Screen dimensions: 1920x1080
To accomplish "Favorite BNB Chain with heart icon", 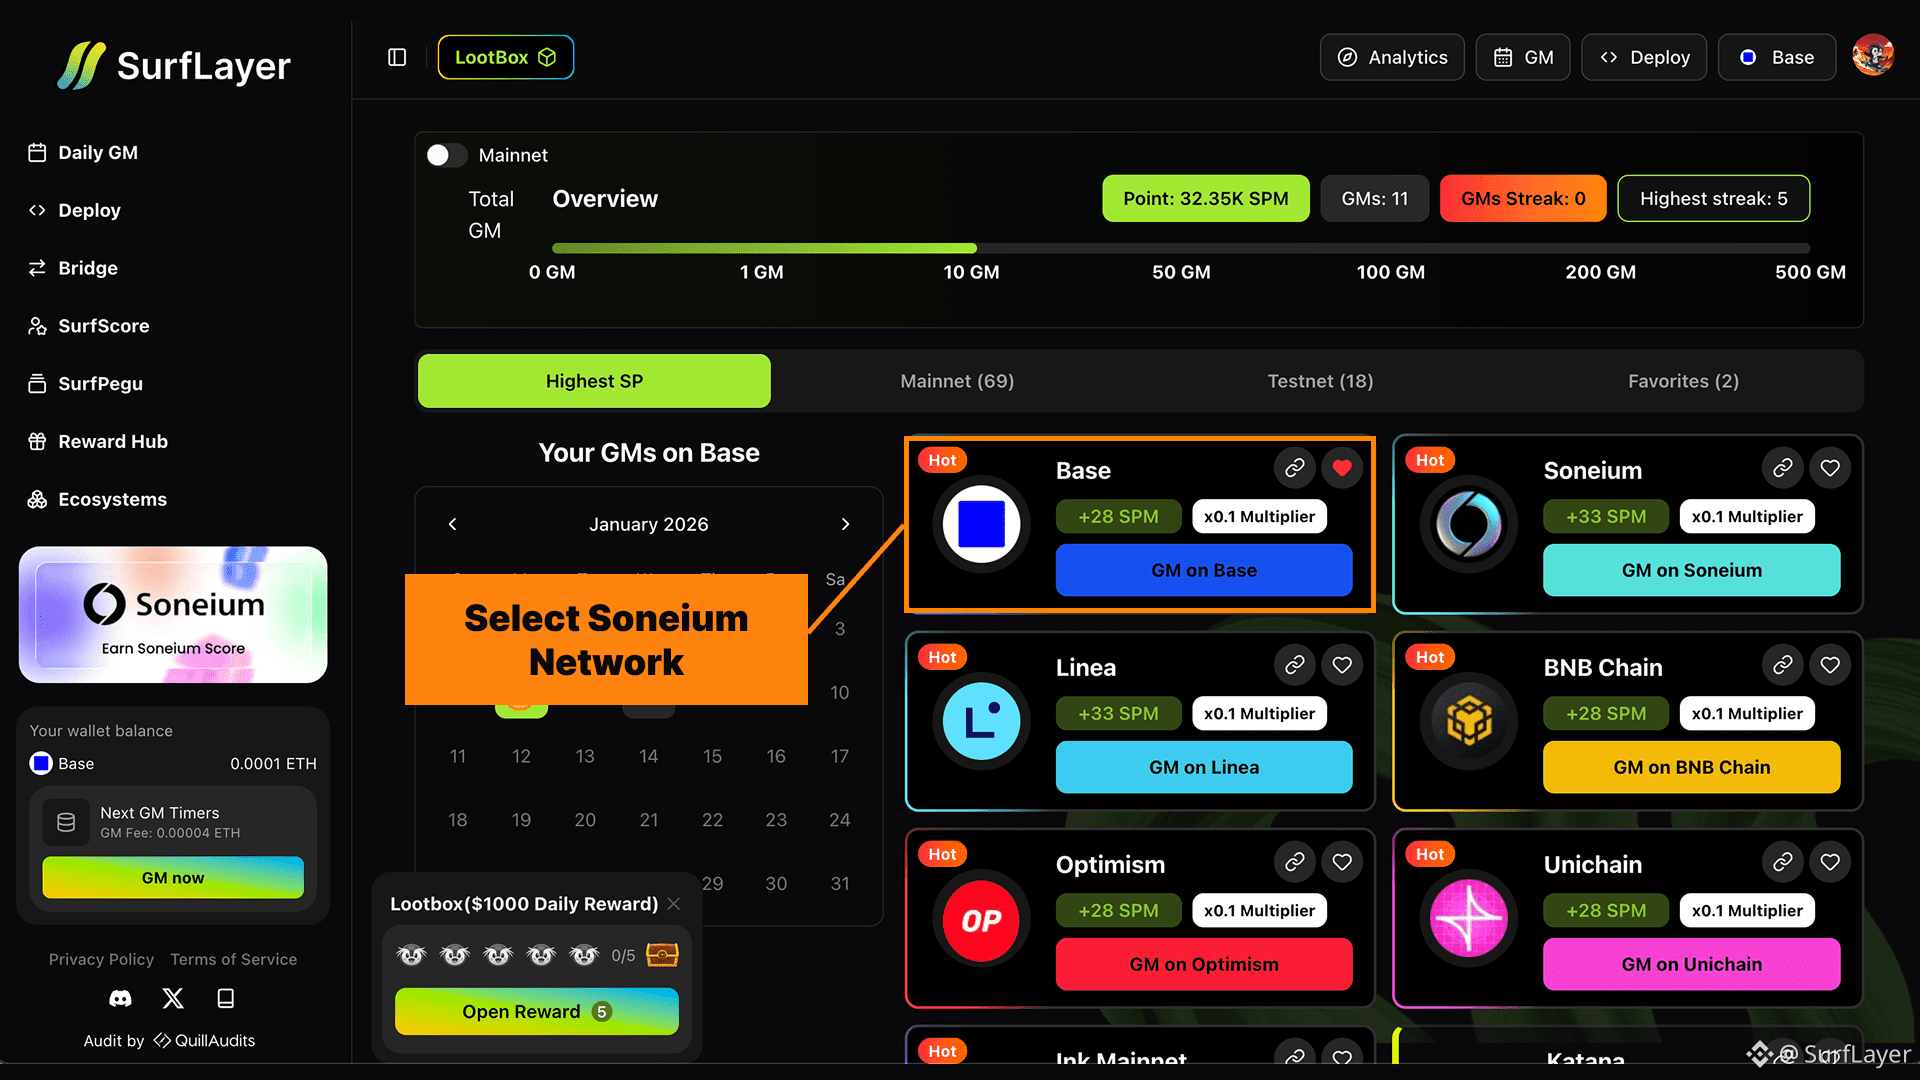I will tap(1830, 665).
